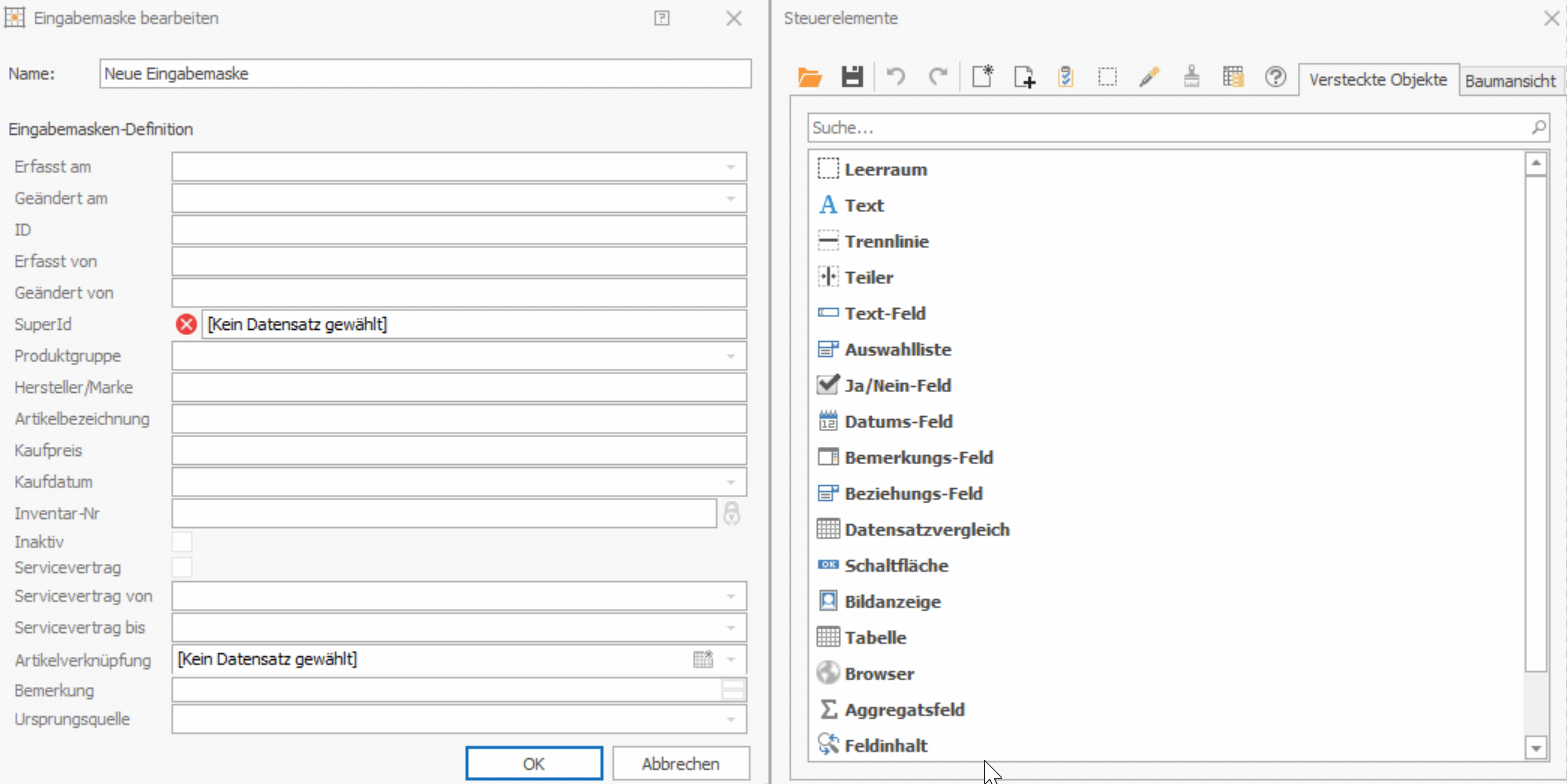Click the dashed-rectangle selection icon in toolbar
Screen dimensions: 1567x784
pyautogui.click(x=1107, y=77)
